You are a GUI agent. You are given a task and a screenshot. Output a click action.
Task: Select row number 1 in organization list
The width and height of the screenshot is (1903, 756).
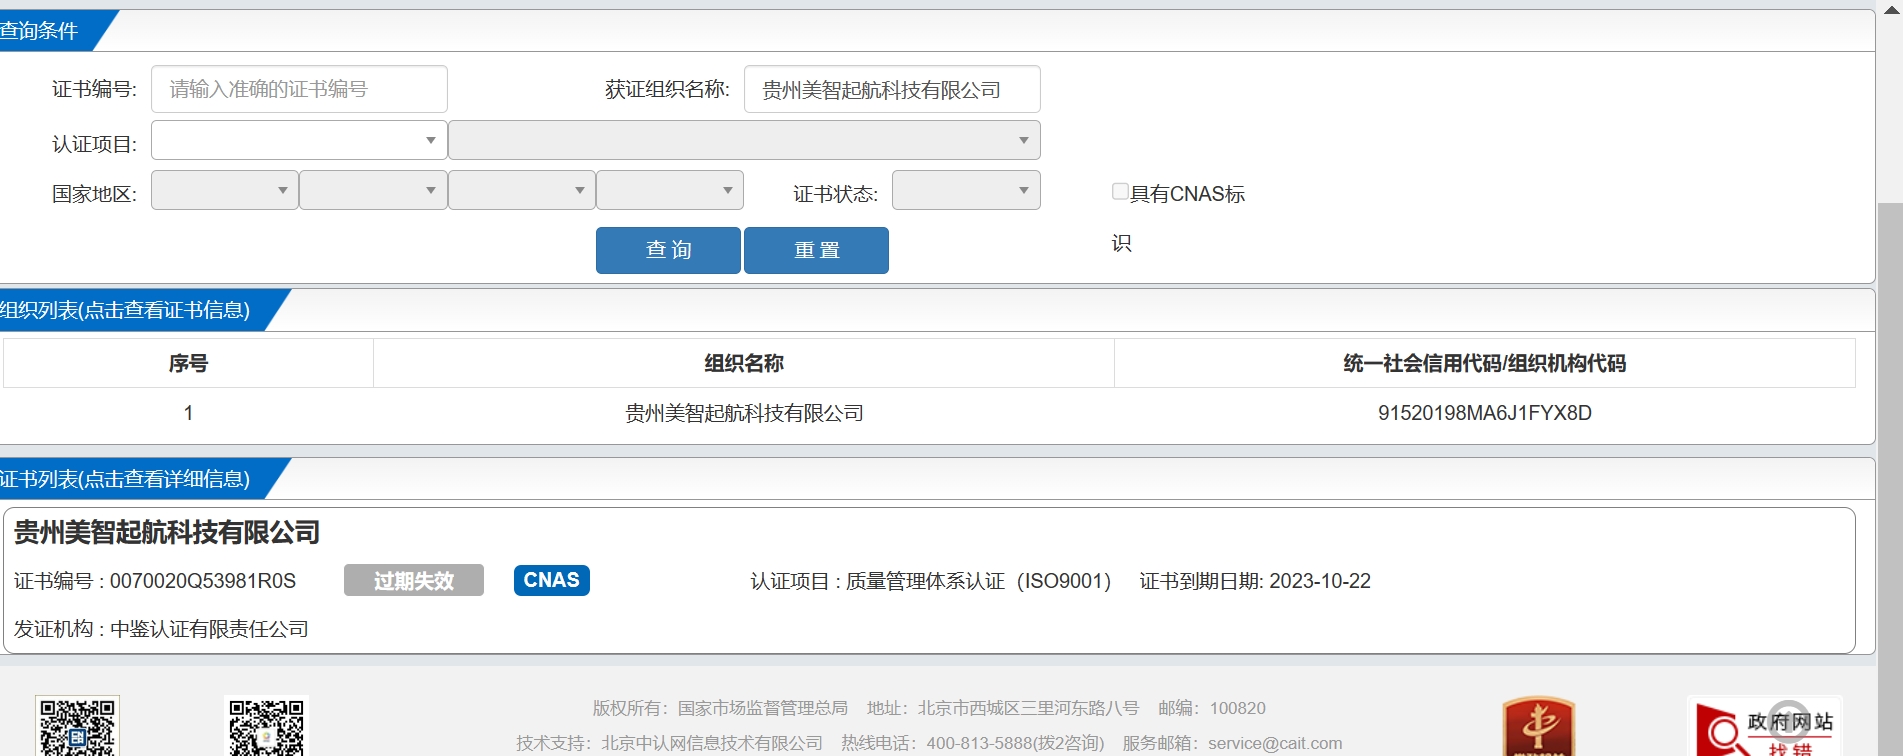188,413
